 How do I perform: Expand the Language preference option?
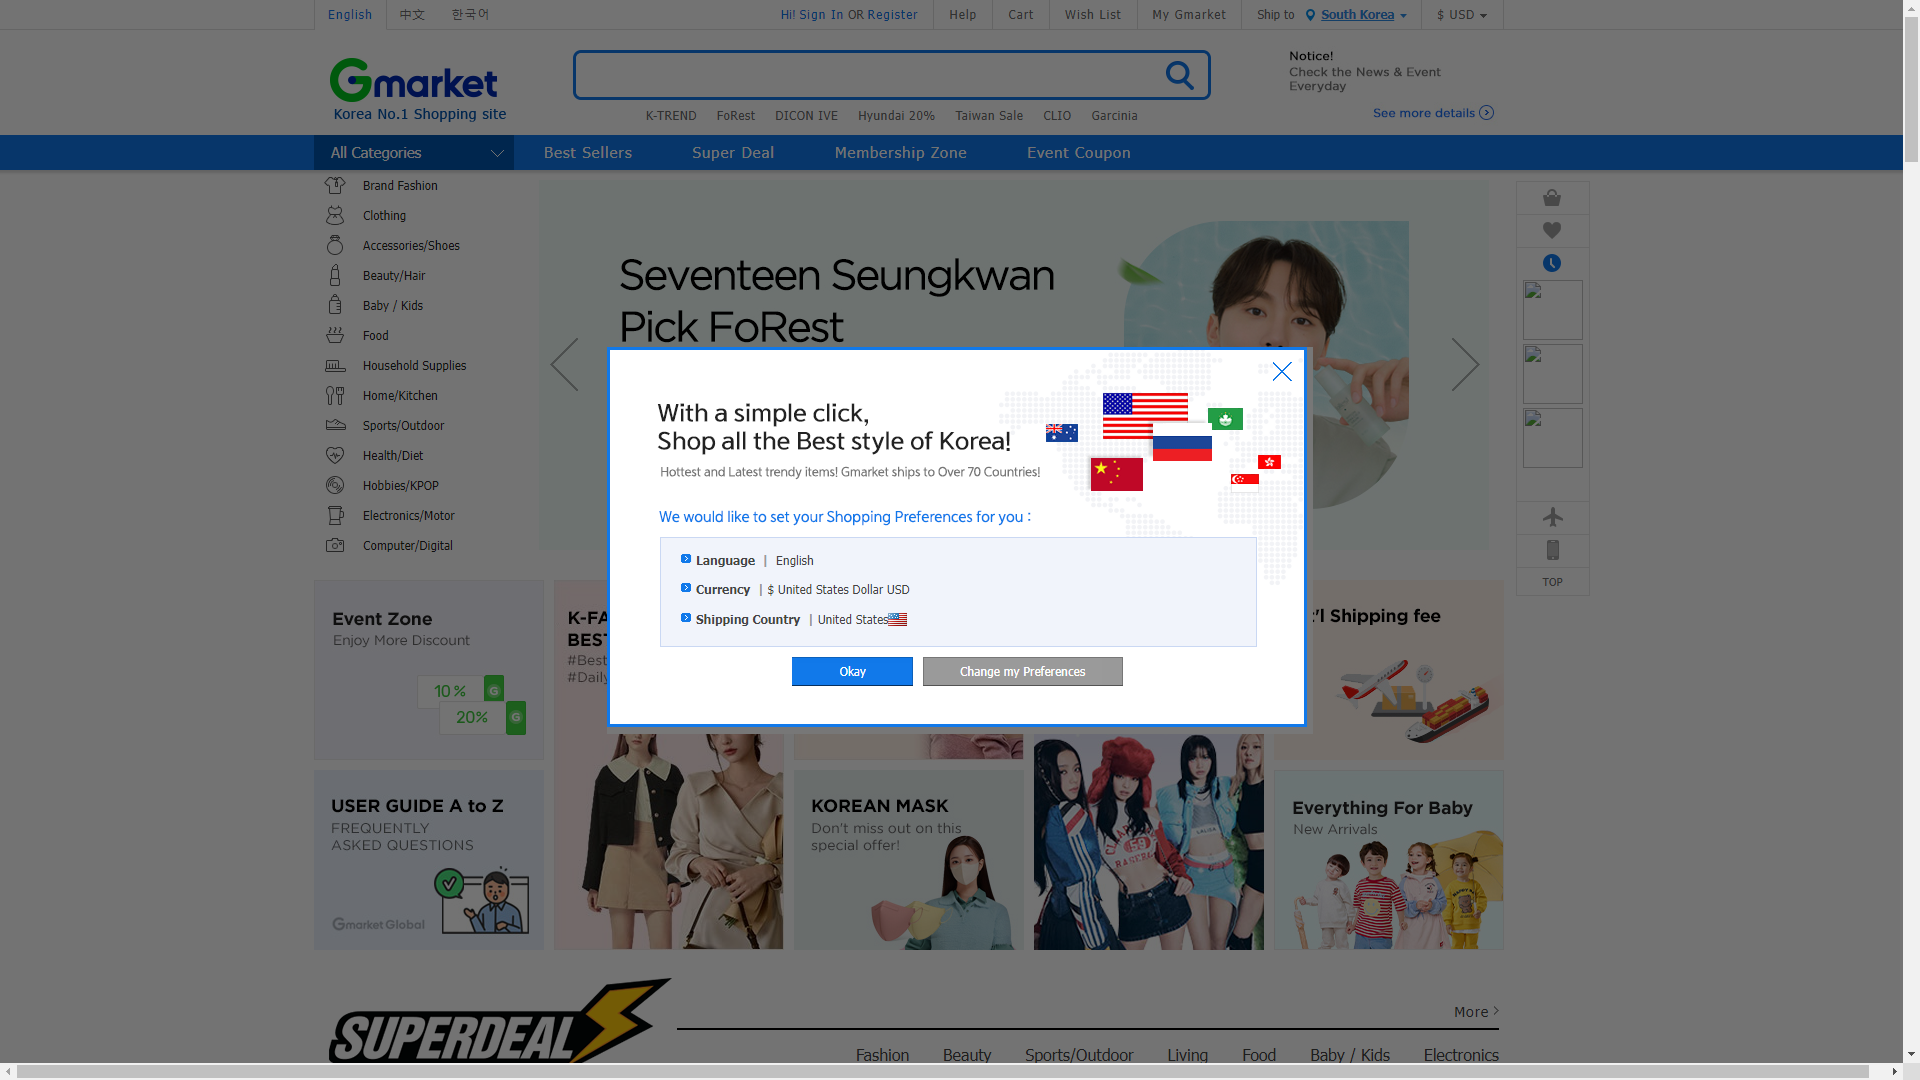[686, 558]
